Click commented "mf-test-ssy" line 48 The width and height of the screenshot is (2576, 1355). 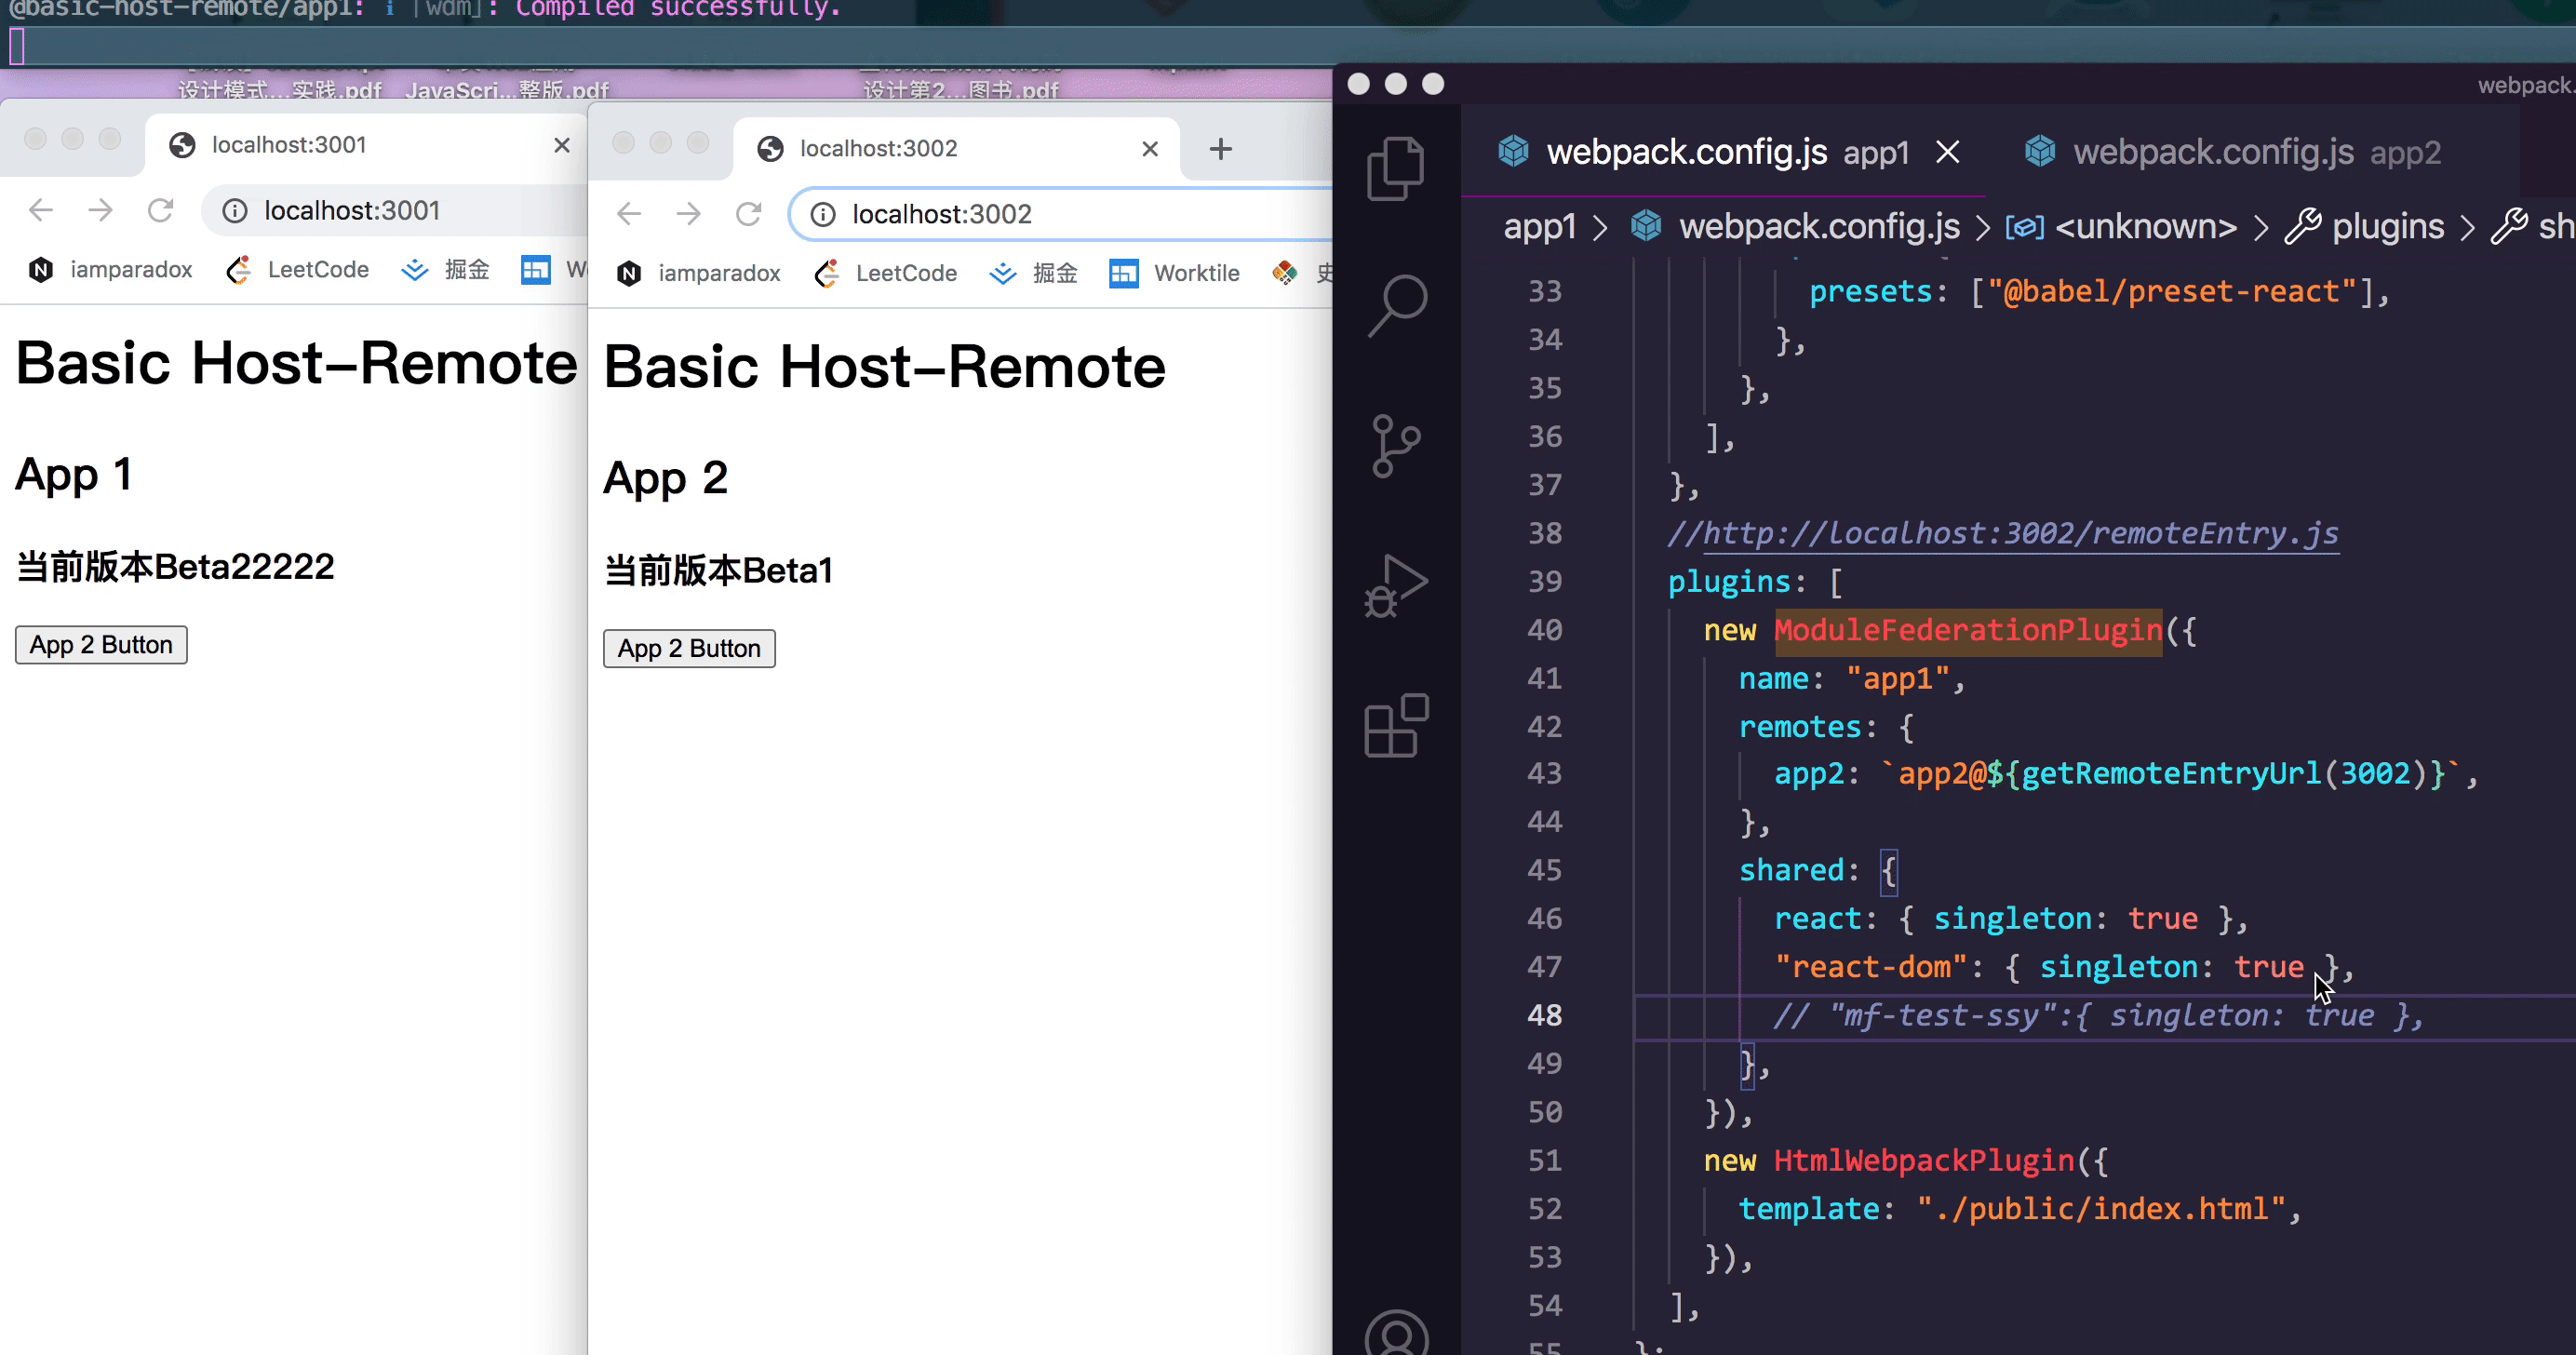2098,1015
